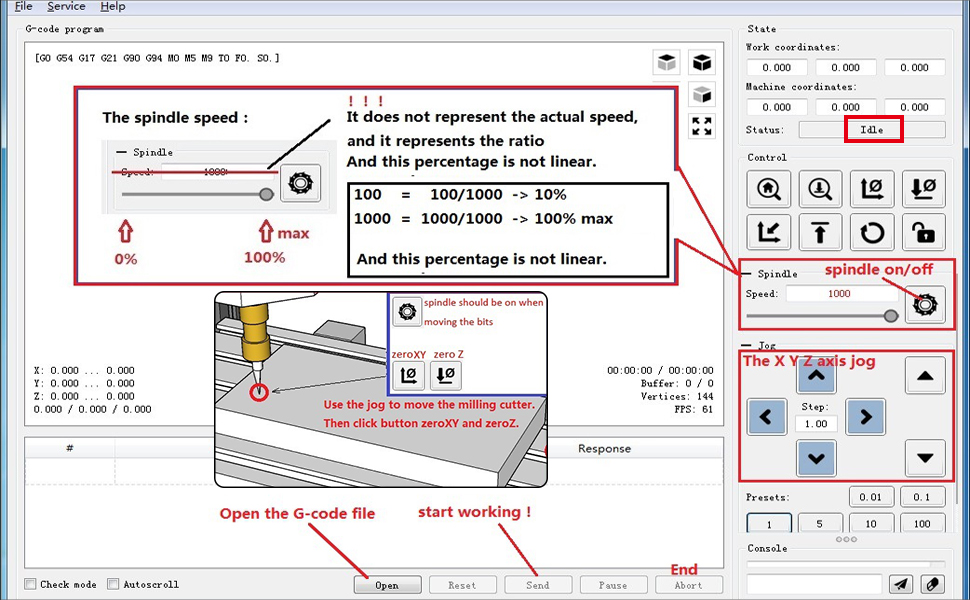Image resolution: width=970 pixels, height=600 pixels.
Task: Click the circular-arrow Reset icon in Control
Action: tap(872, 233)
